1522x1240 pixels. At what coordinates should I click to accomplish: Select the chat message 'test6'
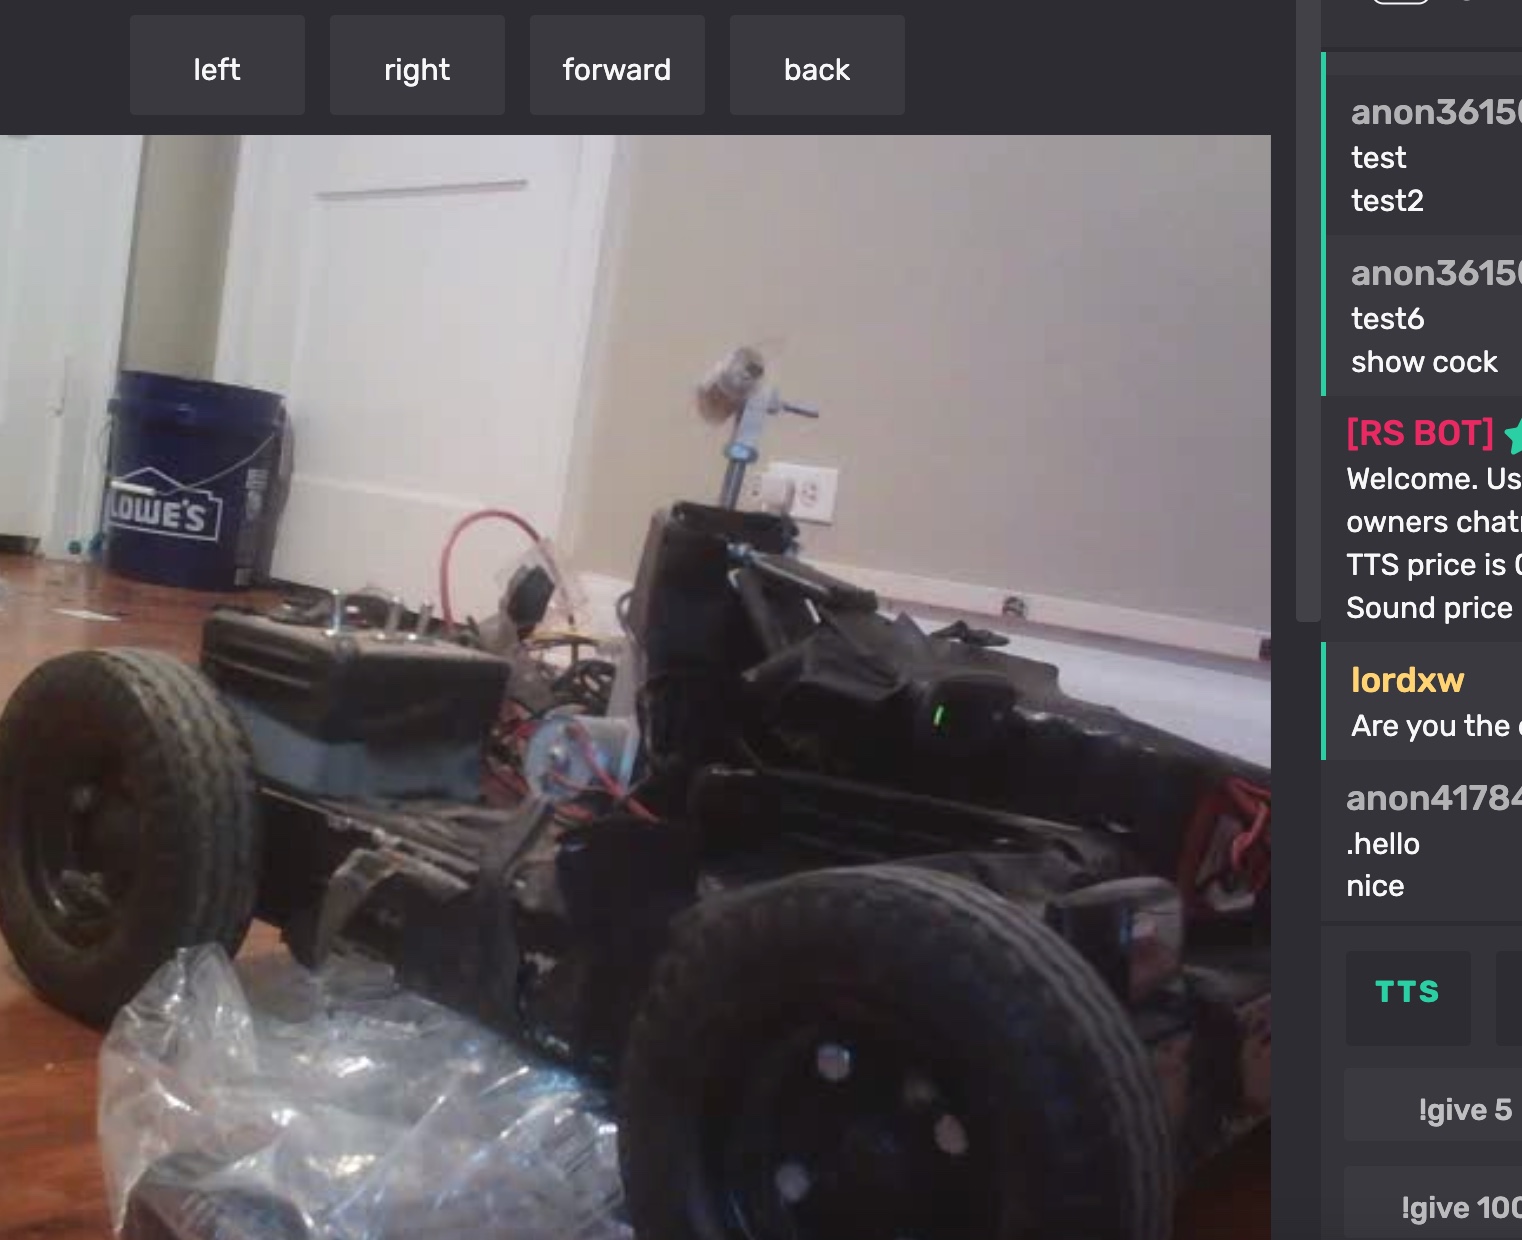[1387, 319]
